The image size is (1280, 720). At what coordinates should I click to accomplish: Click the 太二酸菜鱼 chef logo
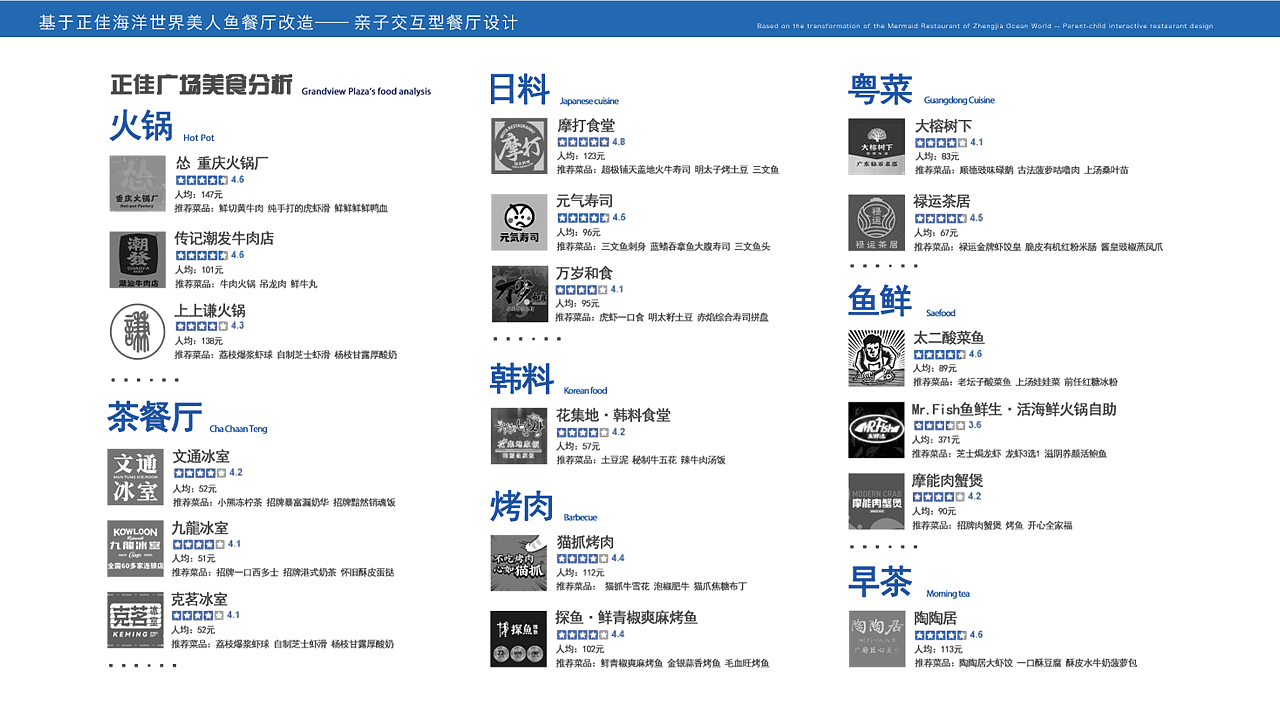tap(876, 358)
